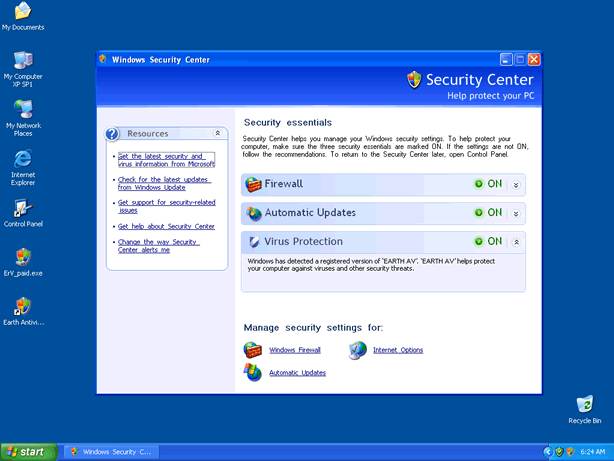Expand the Firewall section chevron

click(x=516, y=184)
